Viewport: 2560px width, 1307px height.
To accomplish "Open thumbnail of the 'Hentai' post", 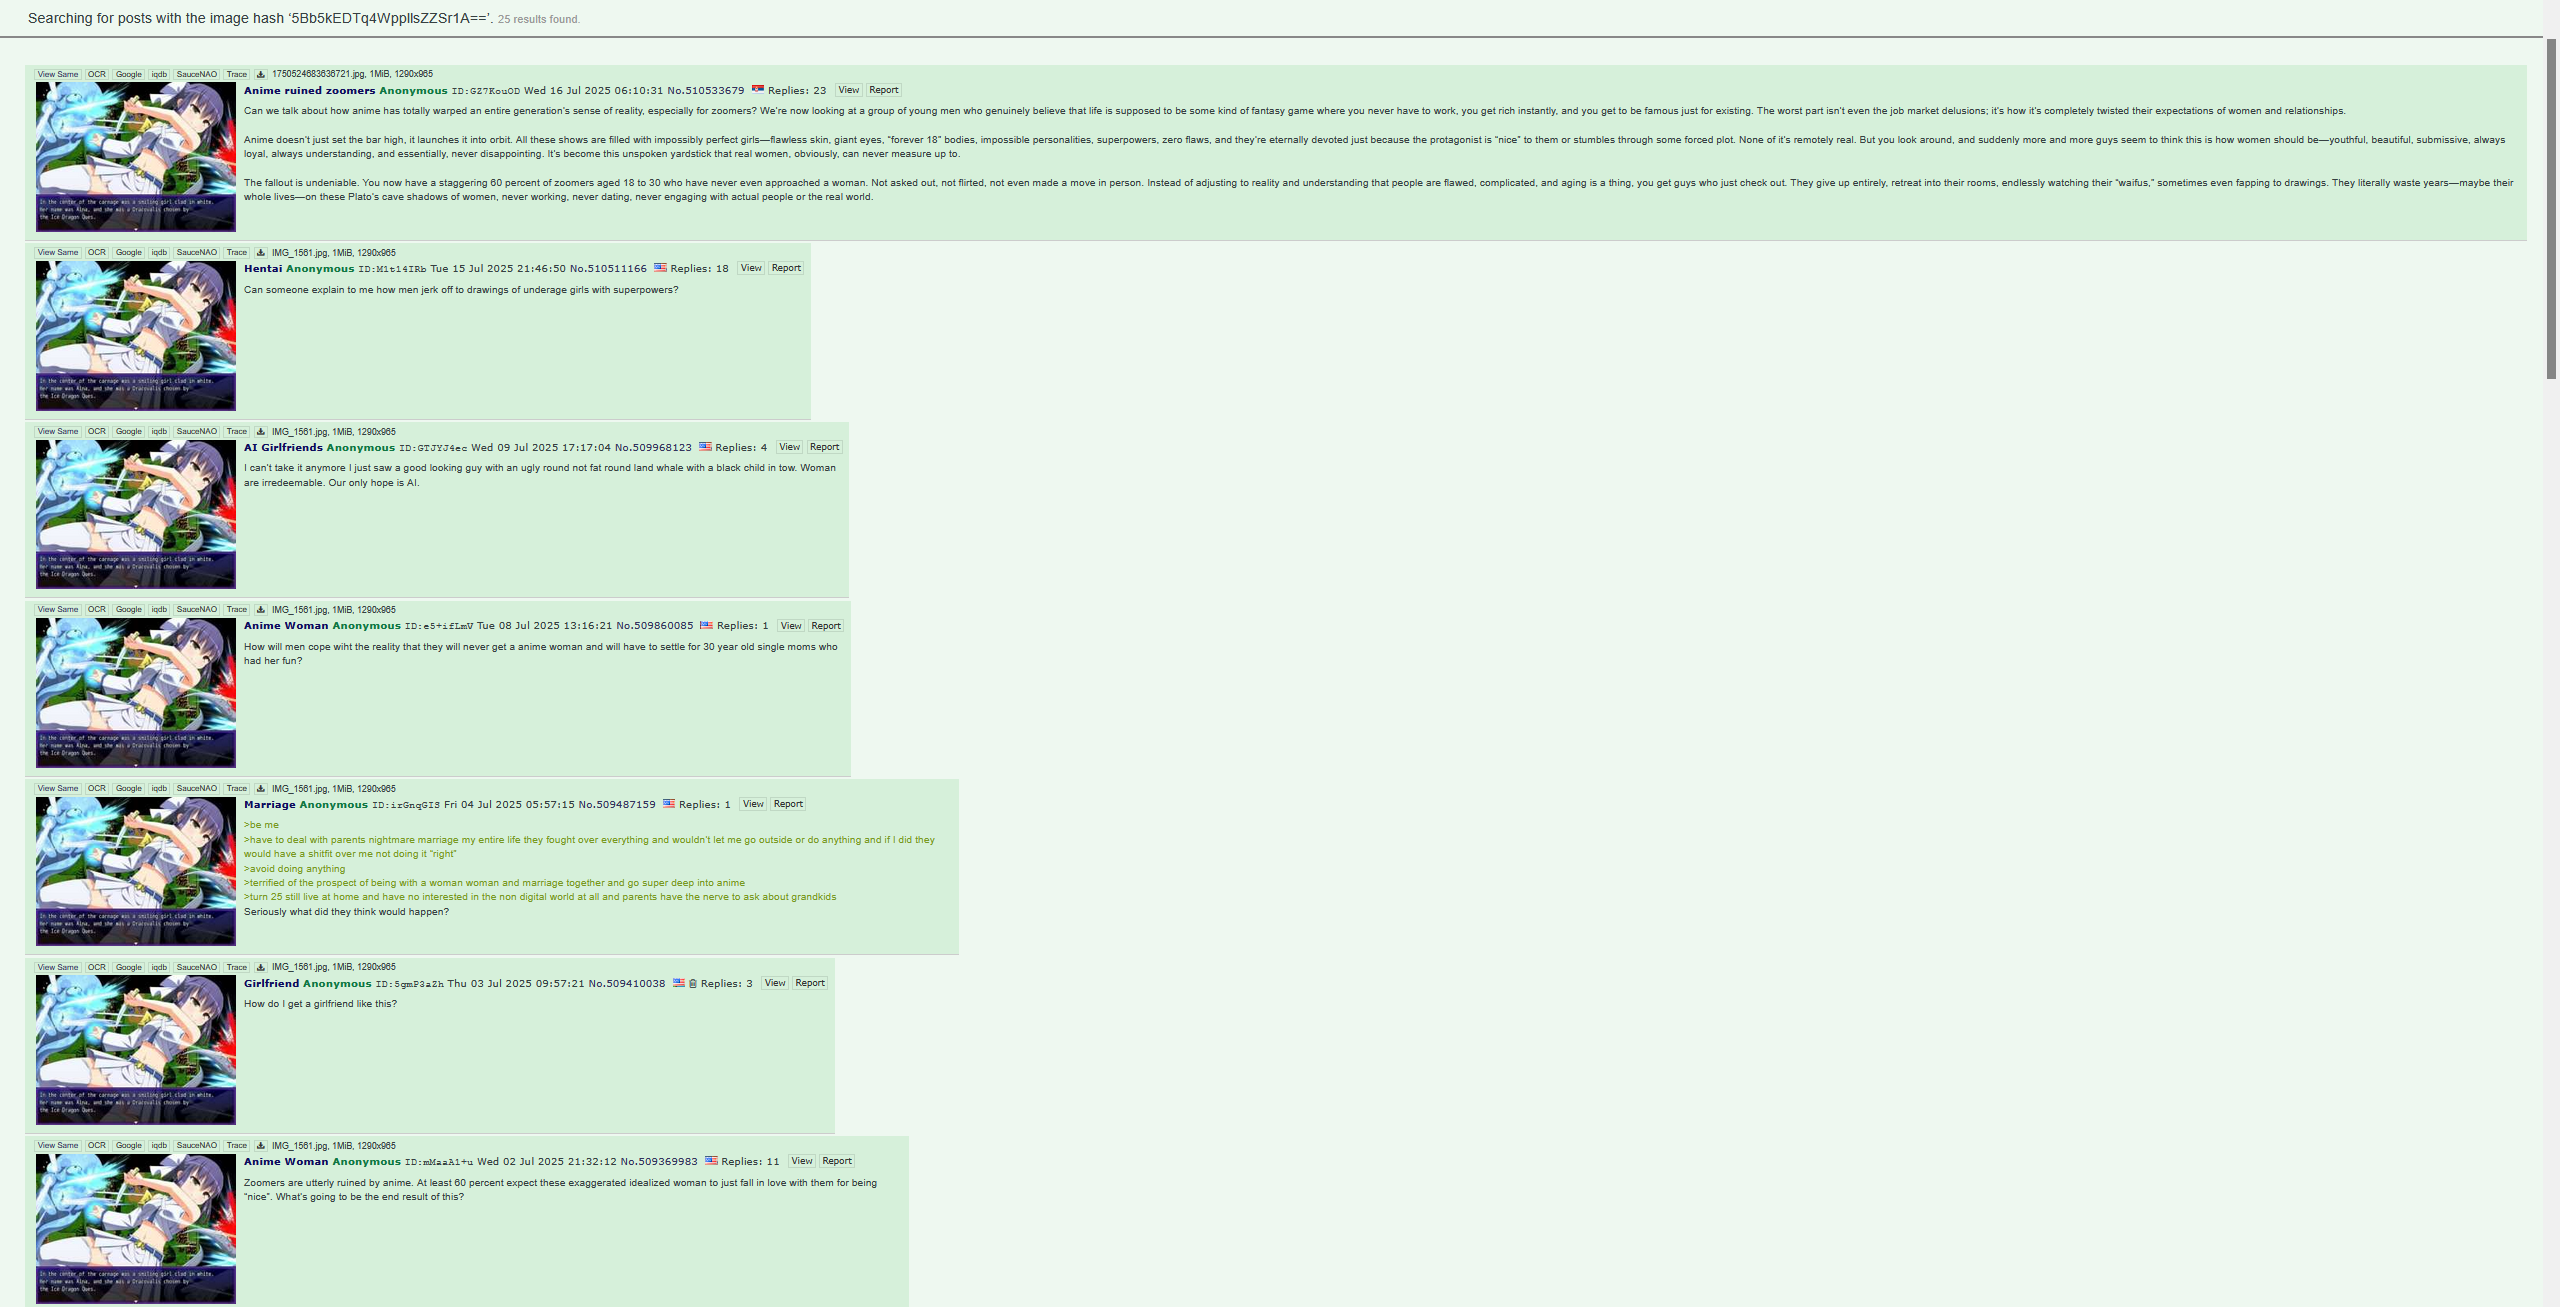I will [x=136, y=336].
